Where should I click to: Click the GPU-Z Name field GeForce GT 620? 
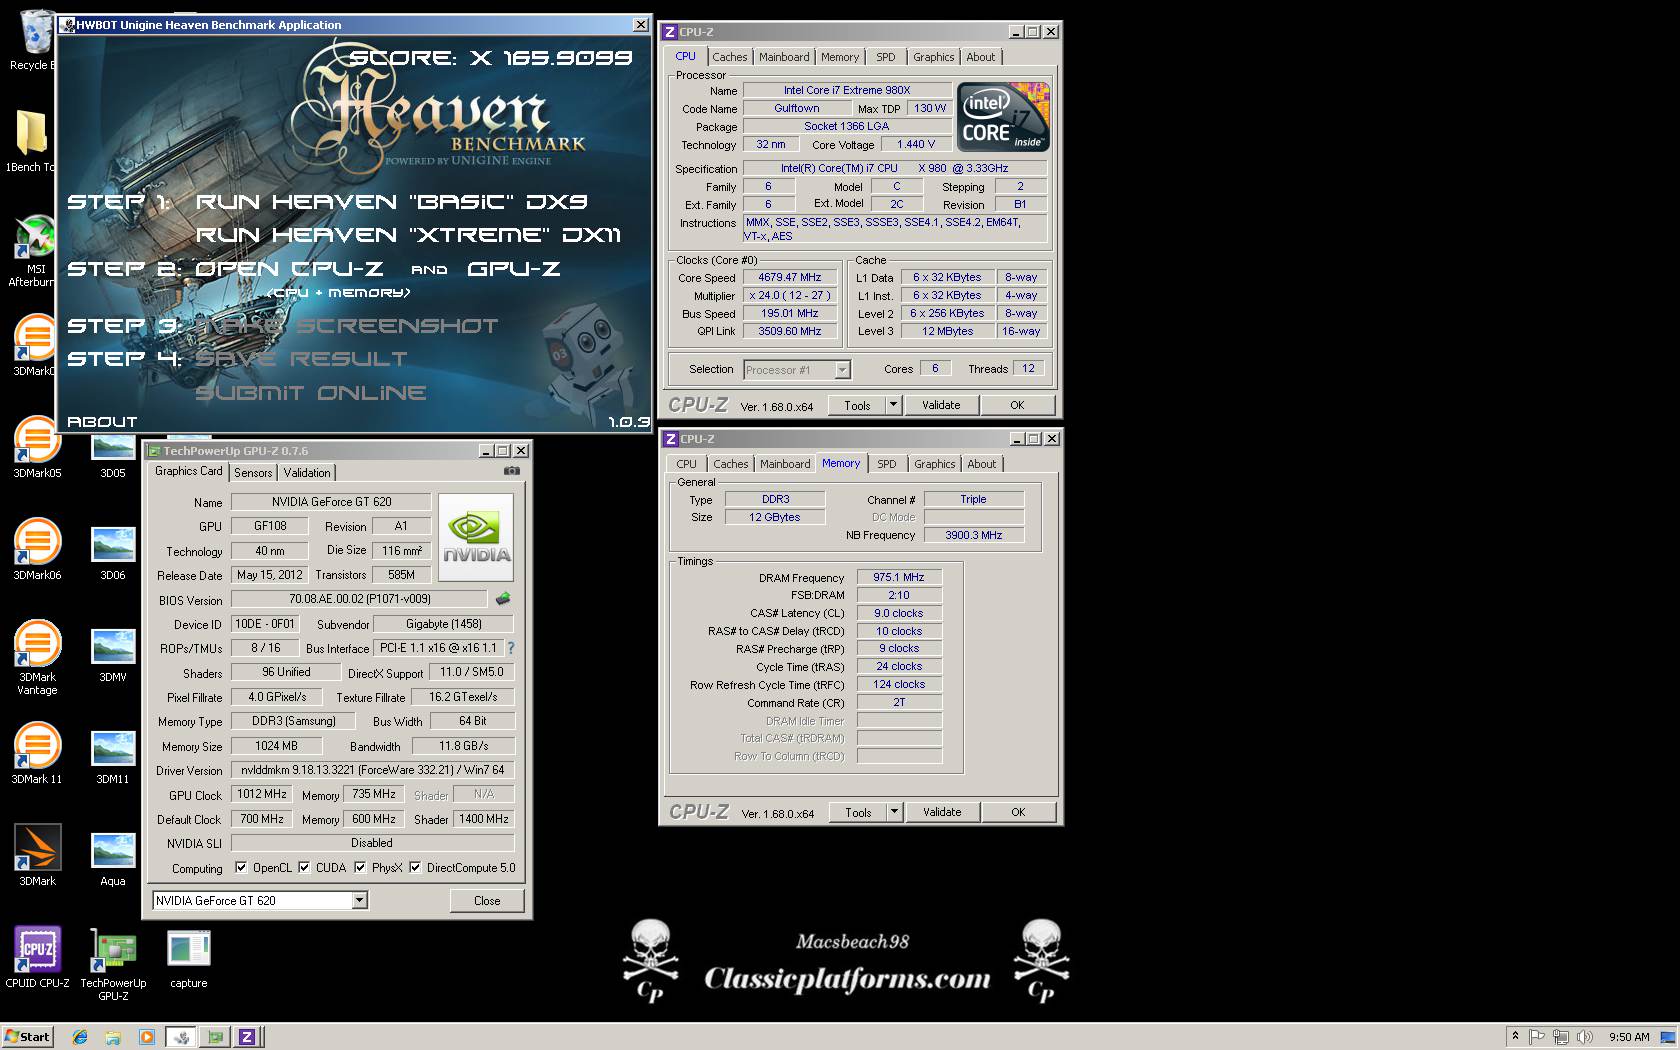[331, 502]
